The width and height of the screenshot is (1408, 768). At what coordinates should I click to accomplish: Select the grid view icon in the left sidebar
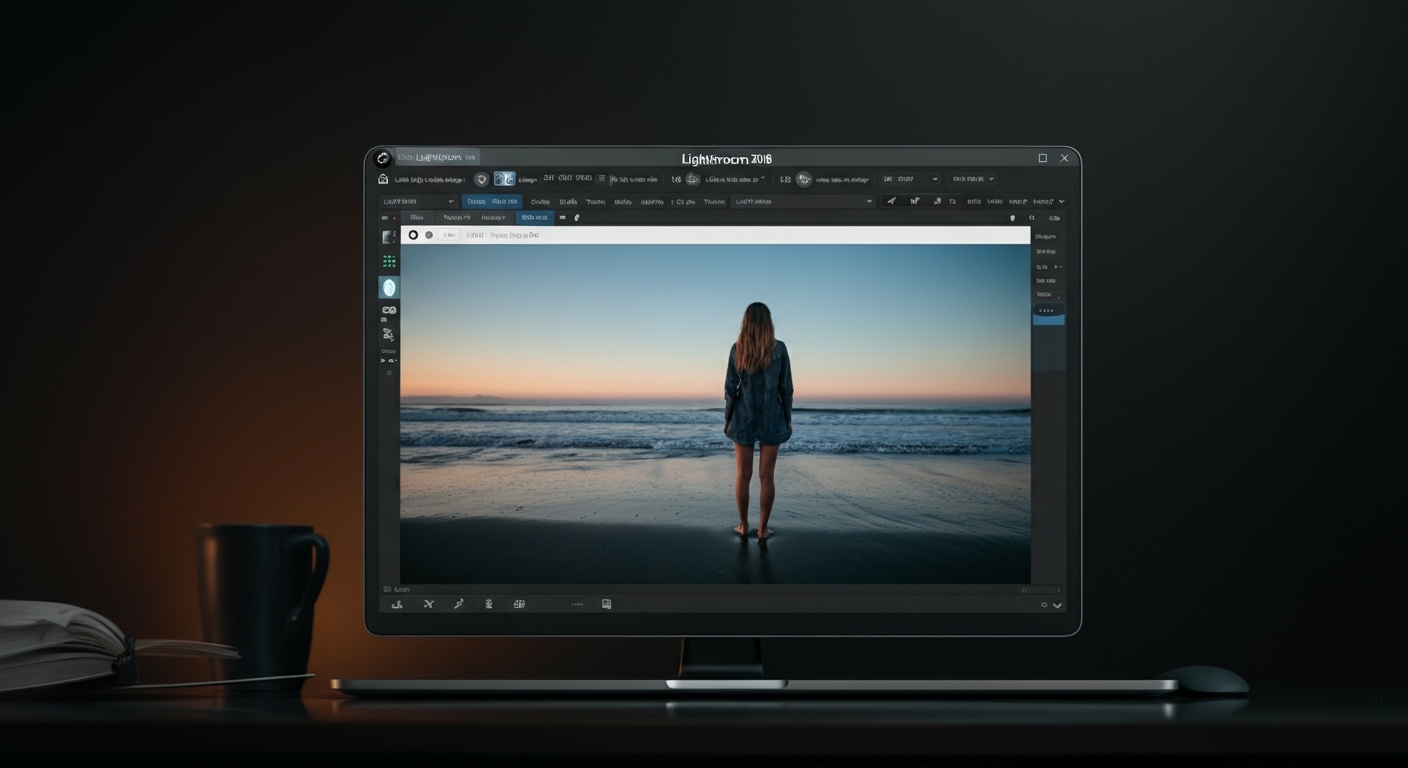pos(388,261)
